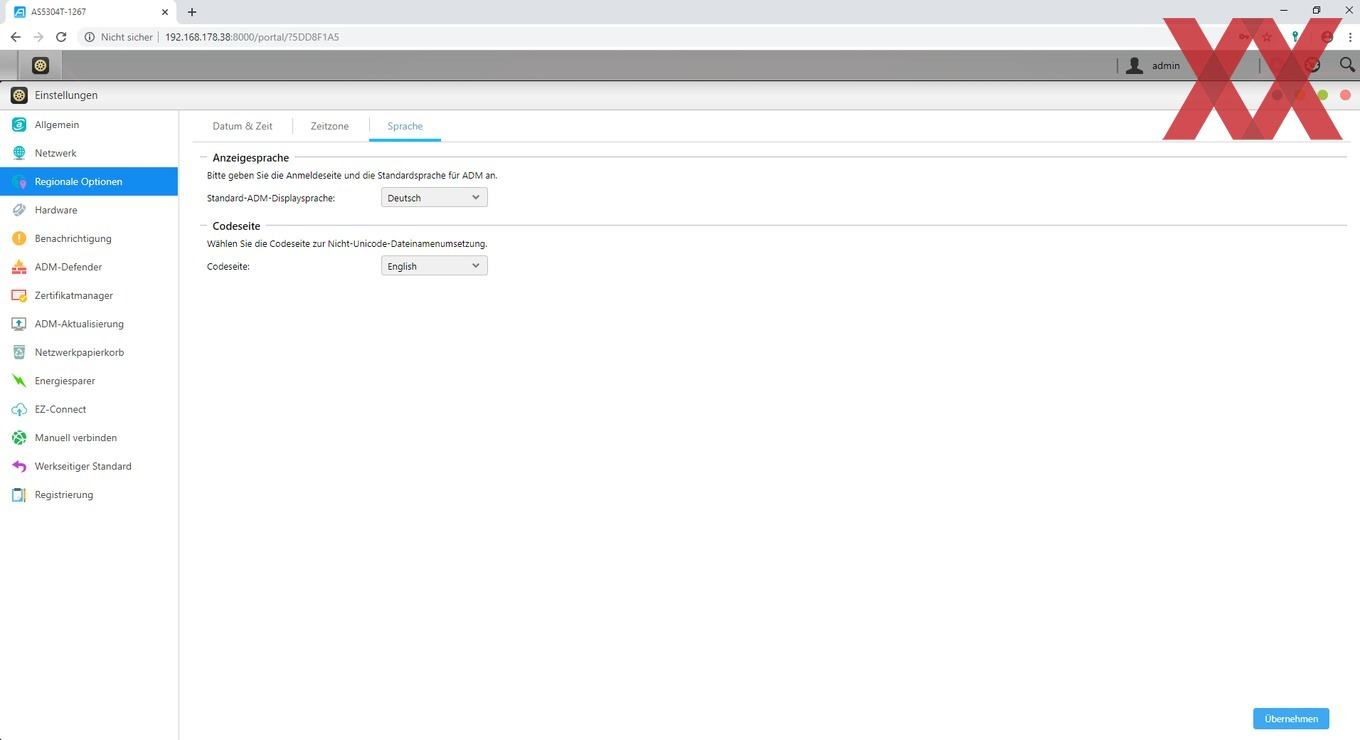Click the ADM search magnifier icon

[1347, 65]
